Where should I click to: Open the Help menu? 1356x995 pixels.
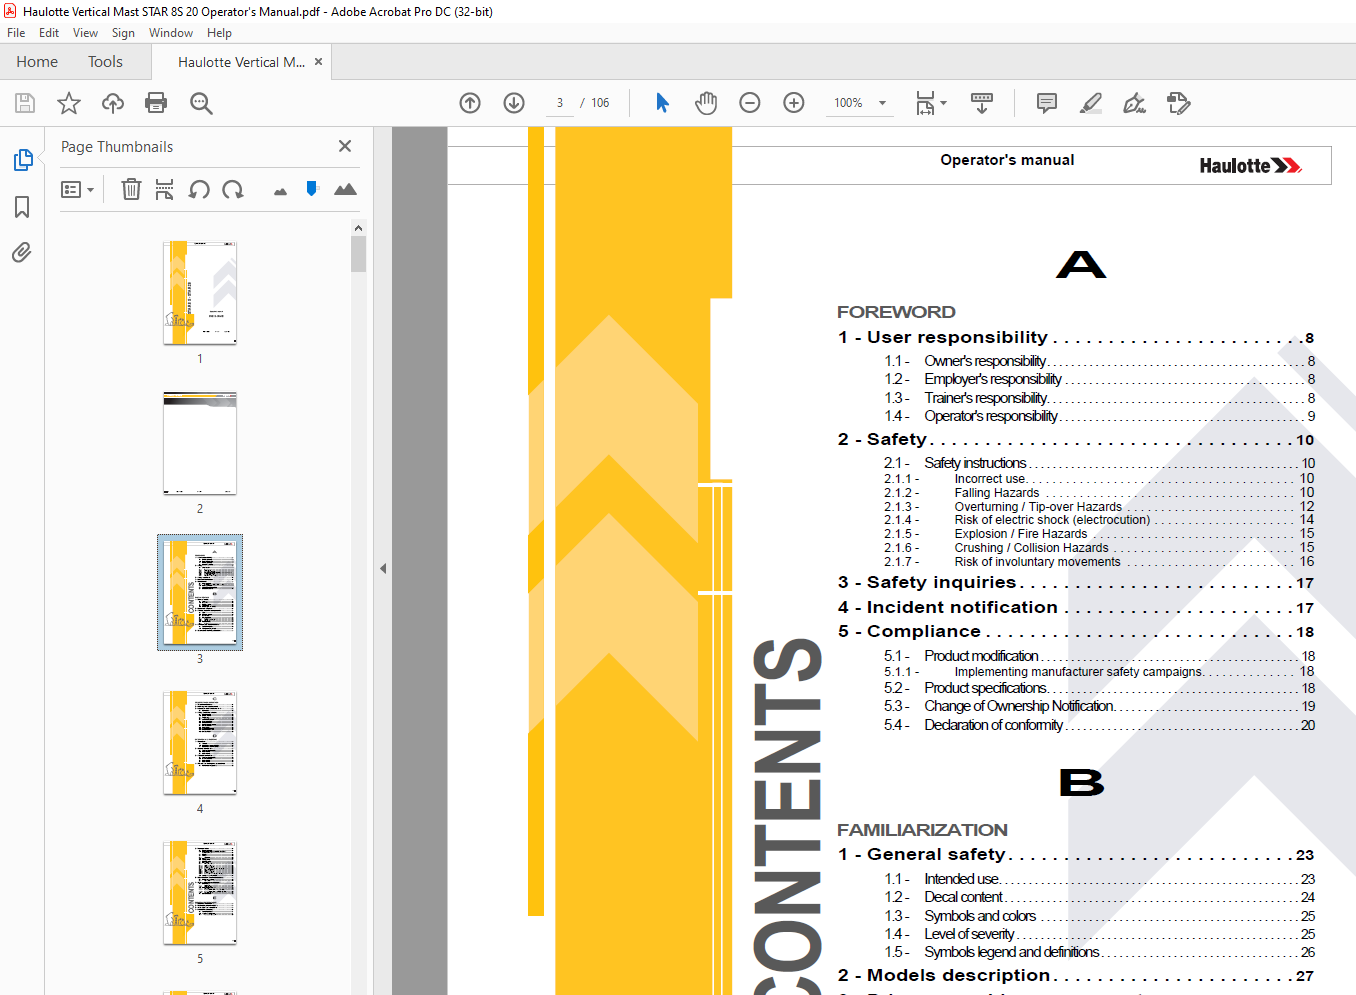click(x=219, y=33)
